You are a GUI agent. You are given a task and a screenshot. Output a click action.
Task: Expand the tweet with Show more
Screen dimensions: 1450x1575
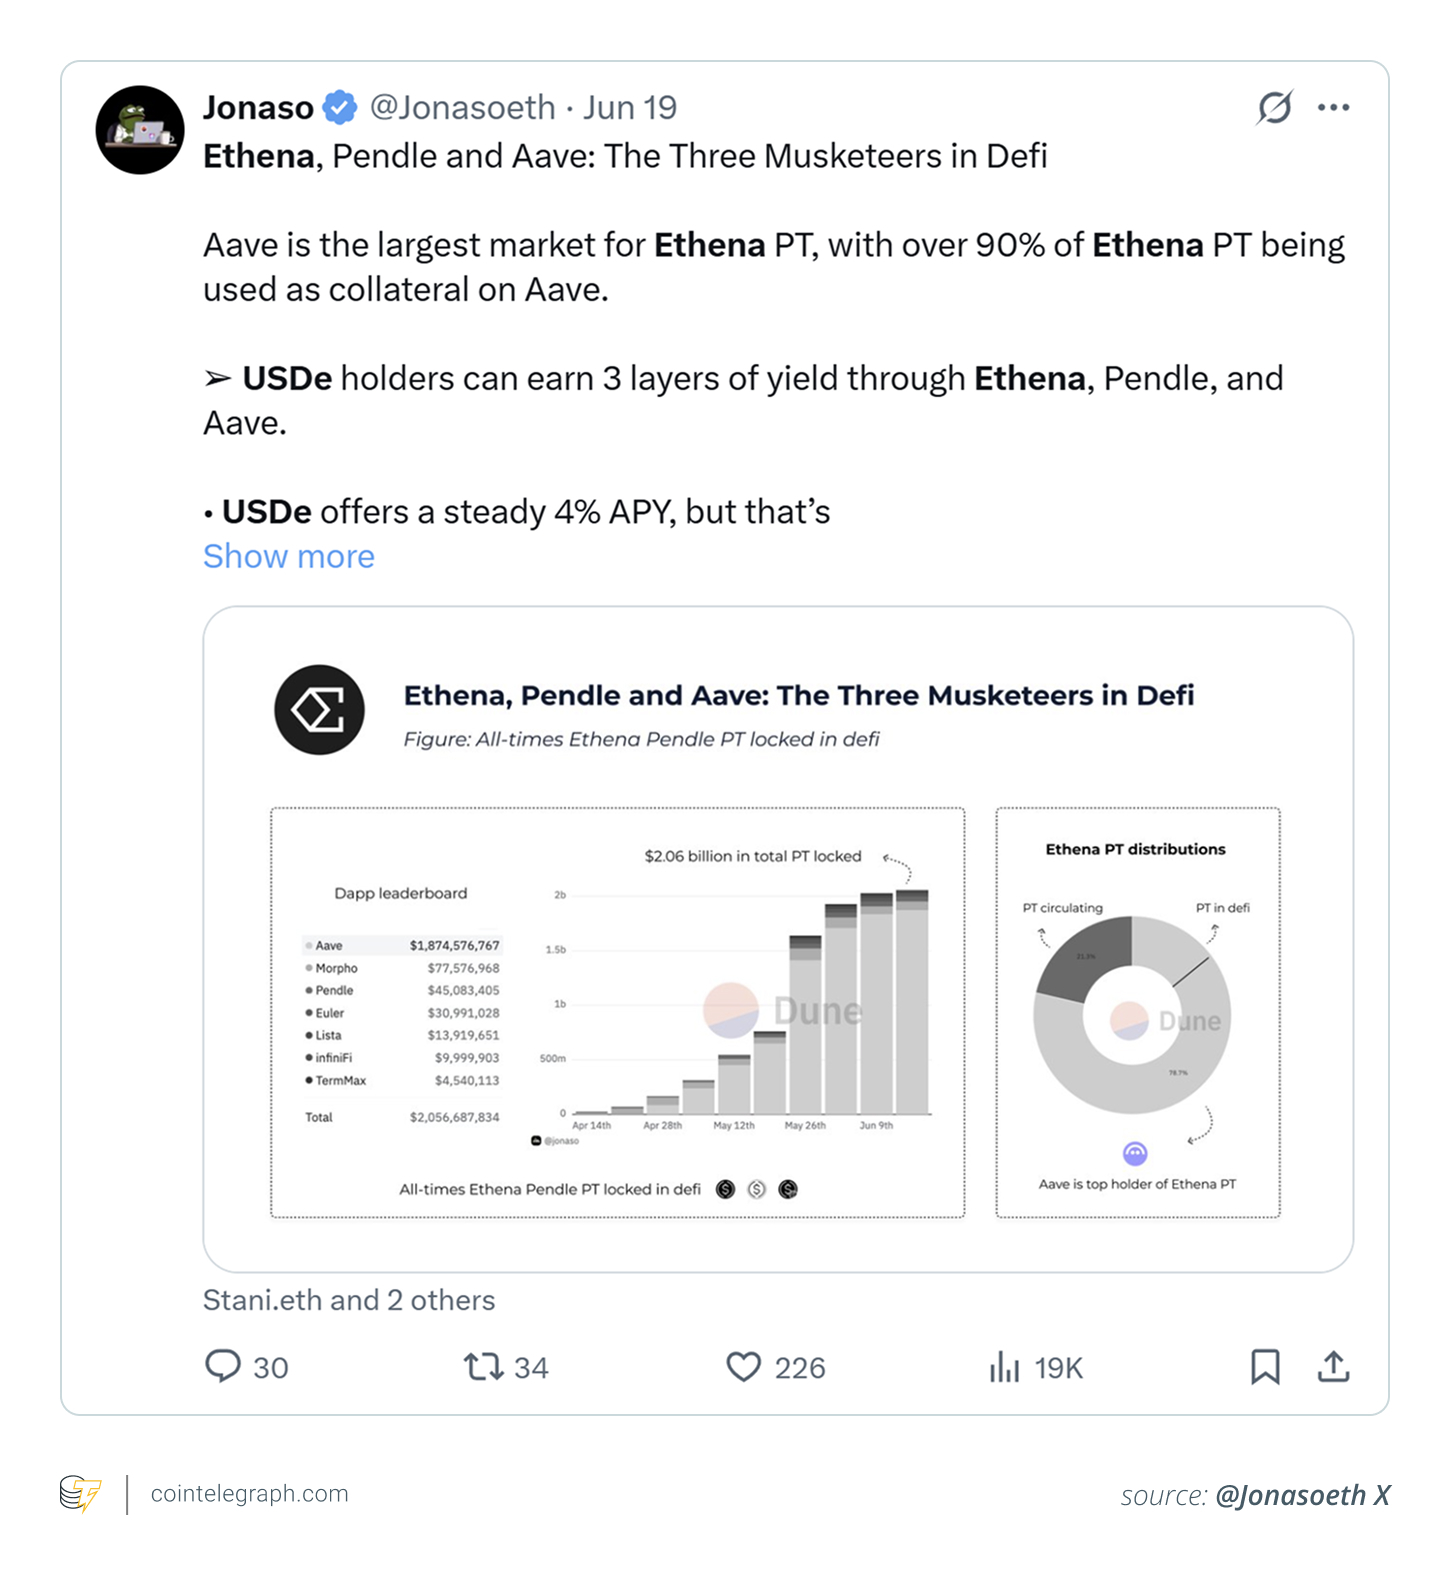click(x=288, y=556)
